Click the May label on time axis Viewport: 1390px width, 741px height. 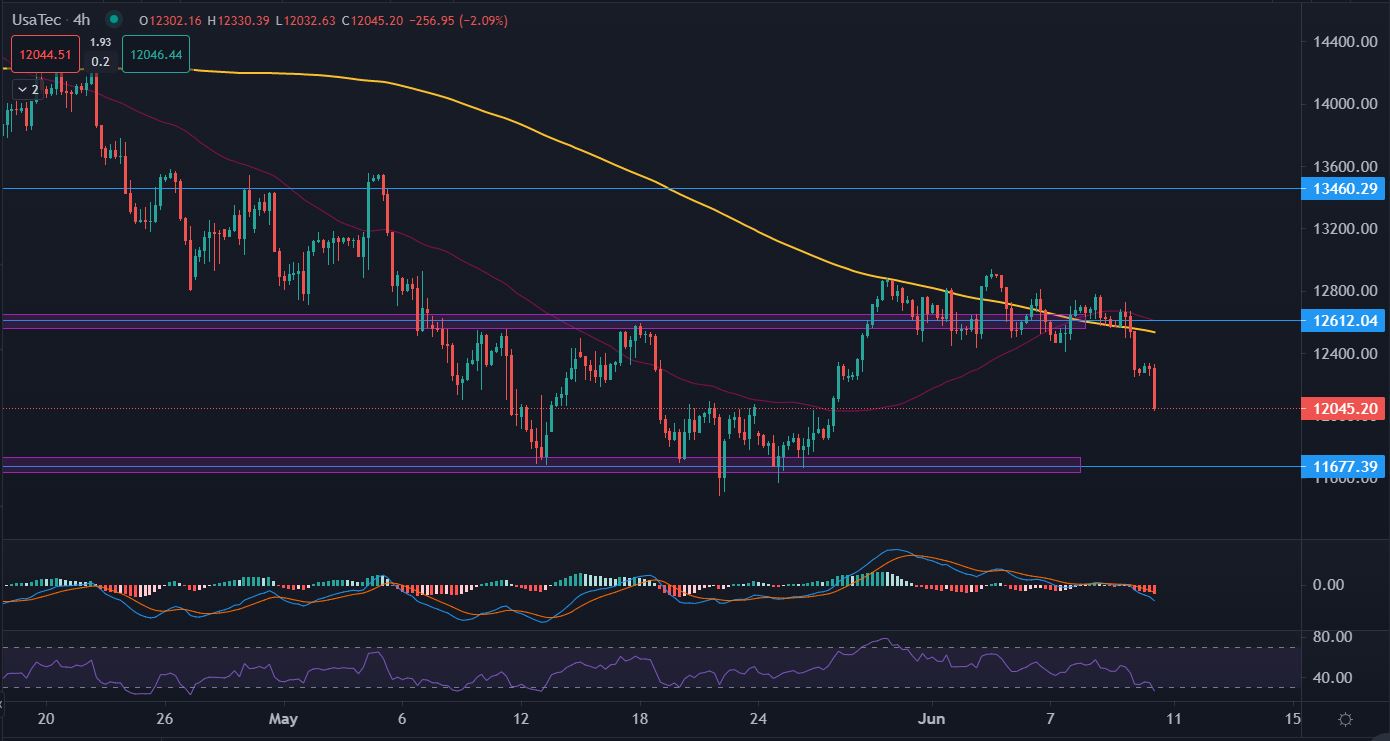tap(284, 719)
